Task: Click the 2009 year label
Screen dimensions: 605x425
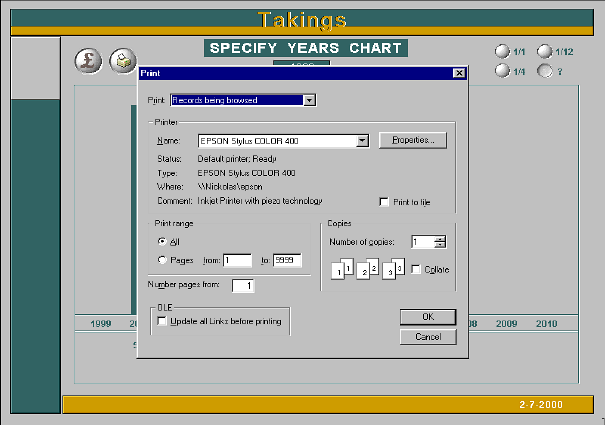Action: coord(506,323)
